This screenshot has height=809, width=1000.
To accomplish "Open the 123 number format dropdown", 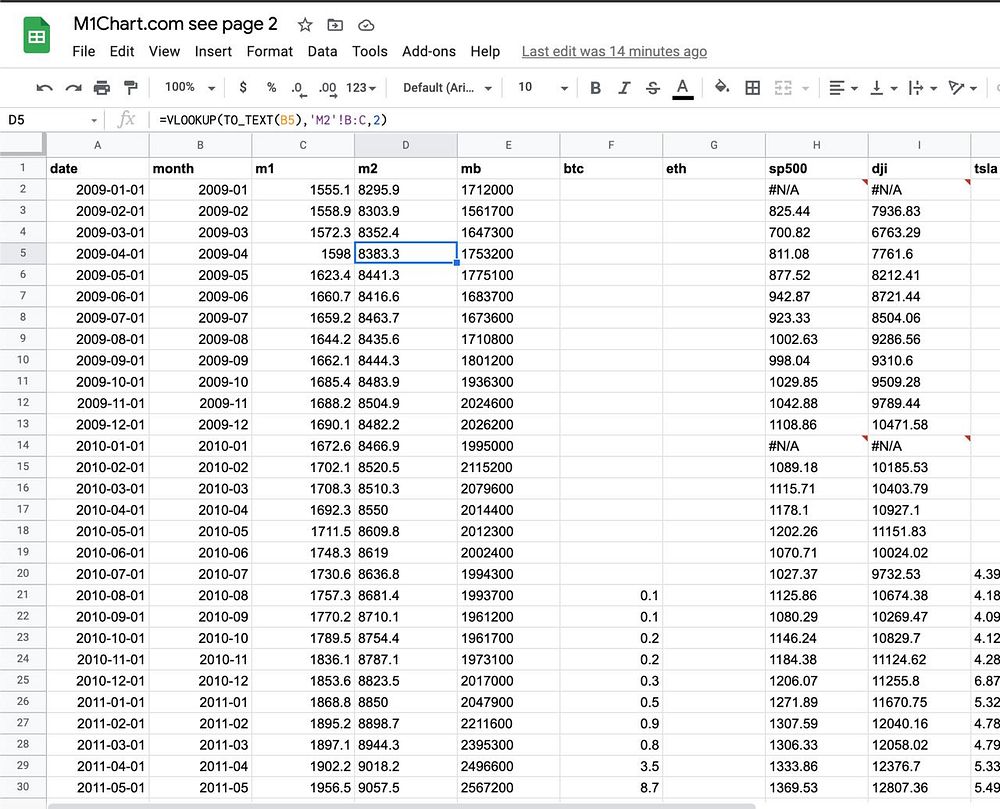I will 361,88.
